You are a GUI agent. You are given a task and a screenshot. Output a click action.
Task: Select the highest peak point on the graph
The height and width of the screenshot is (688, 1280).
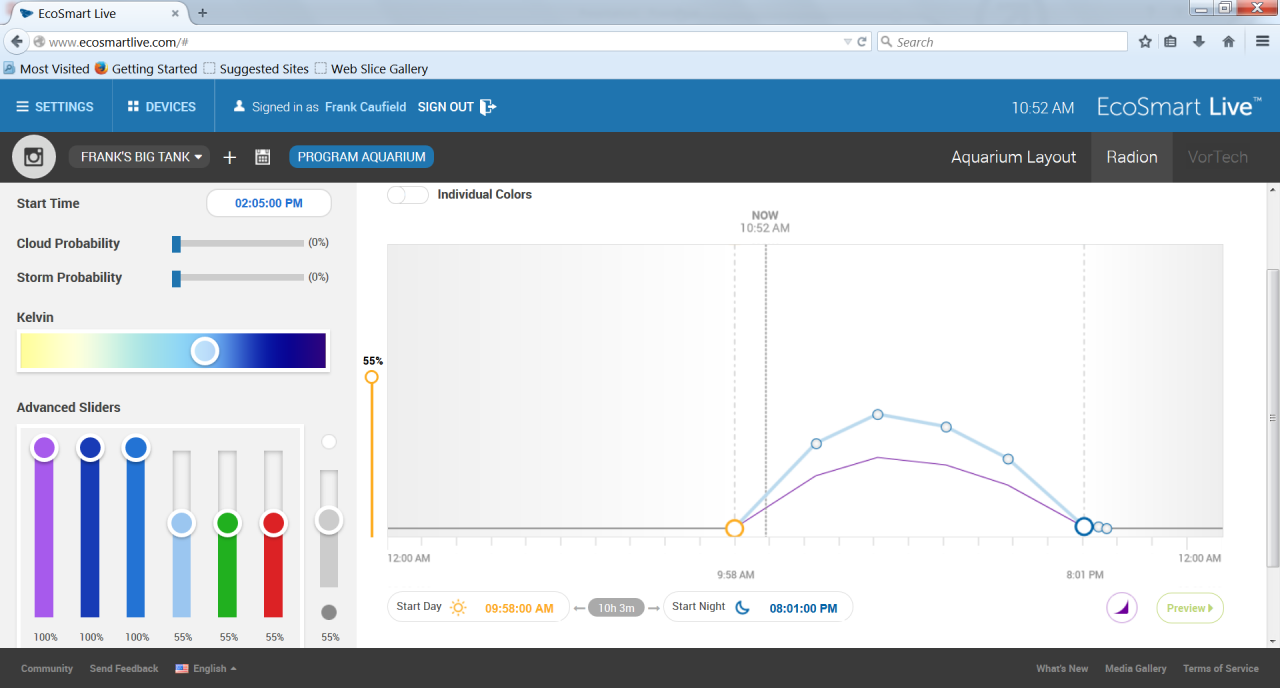878,414
